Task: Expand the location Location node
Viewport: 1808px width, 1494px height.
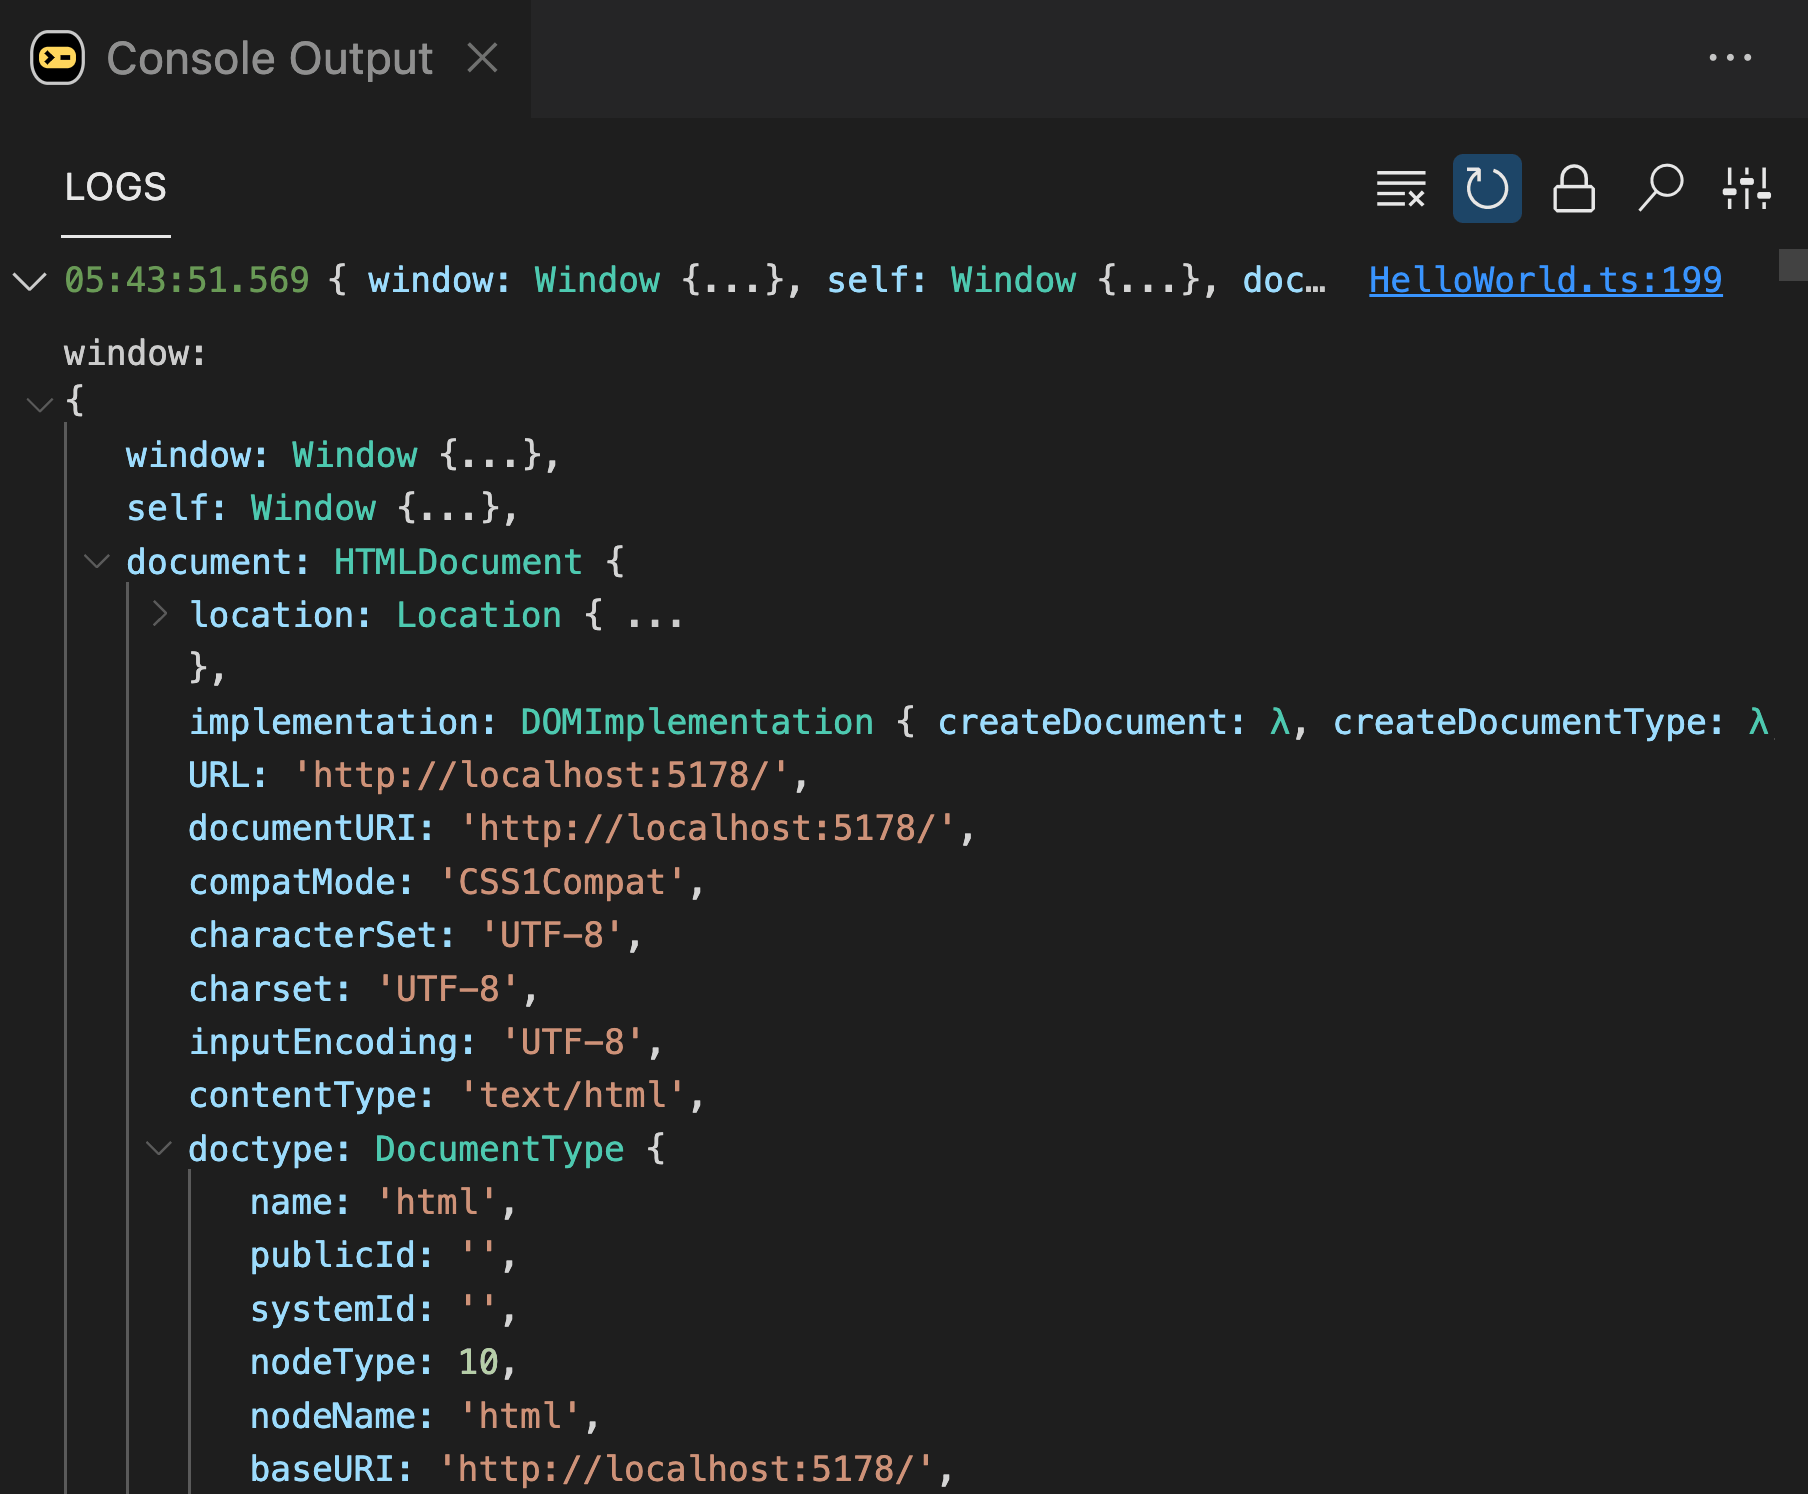Action: pos(160,614)
